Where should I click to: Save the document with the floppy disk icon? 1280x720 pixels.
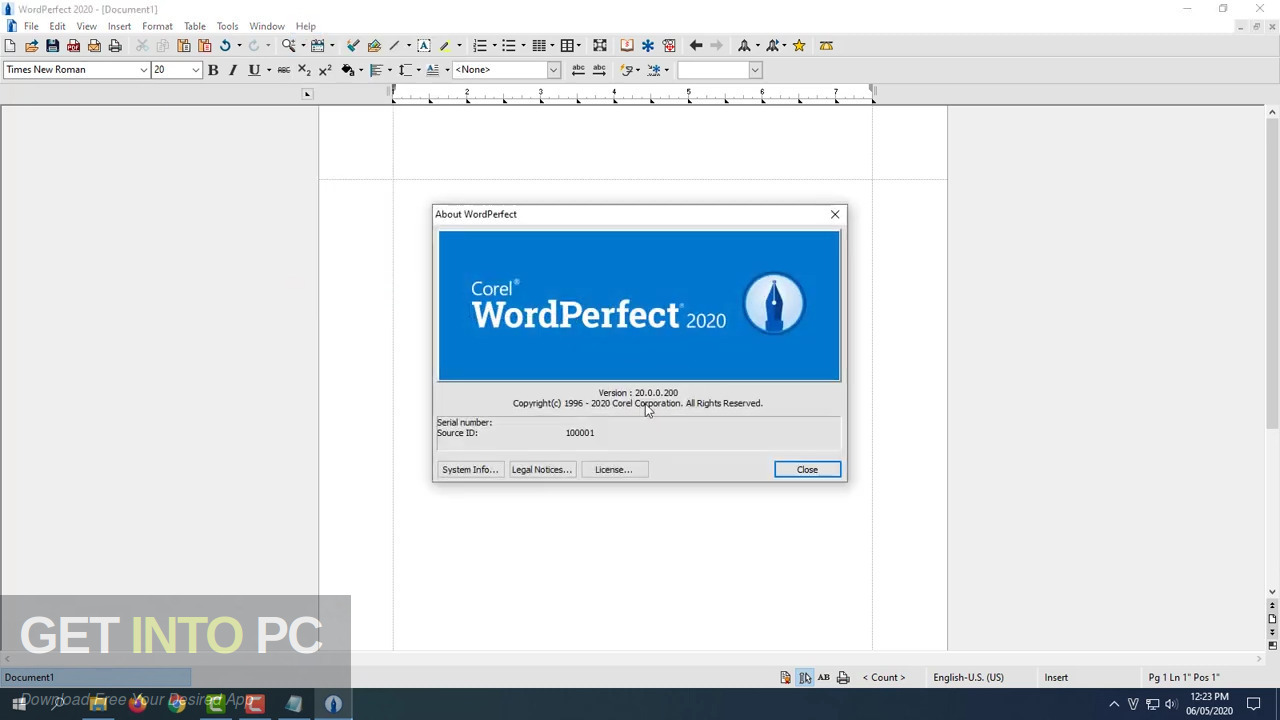click(x=52, y=45)
